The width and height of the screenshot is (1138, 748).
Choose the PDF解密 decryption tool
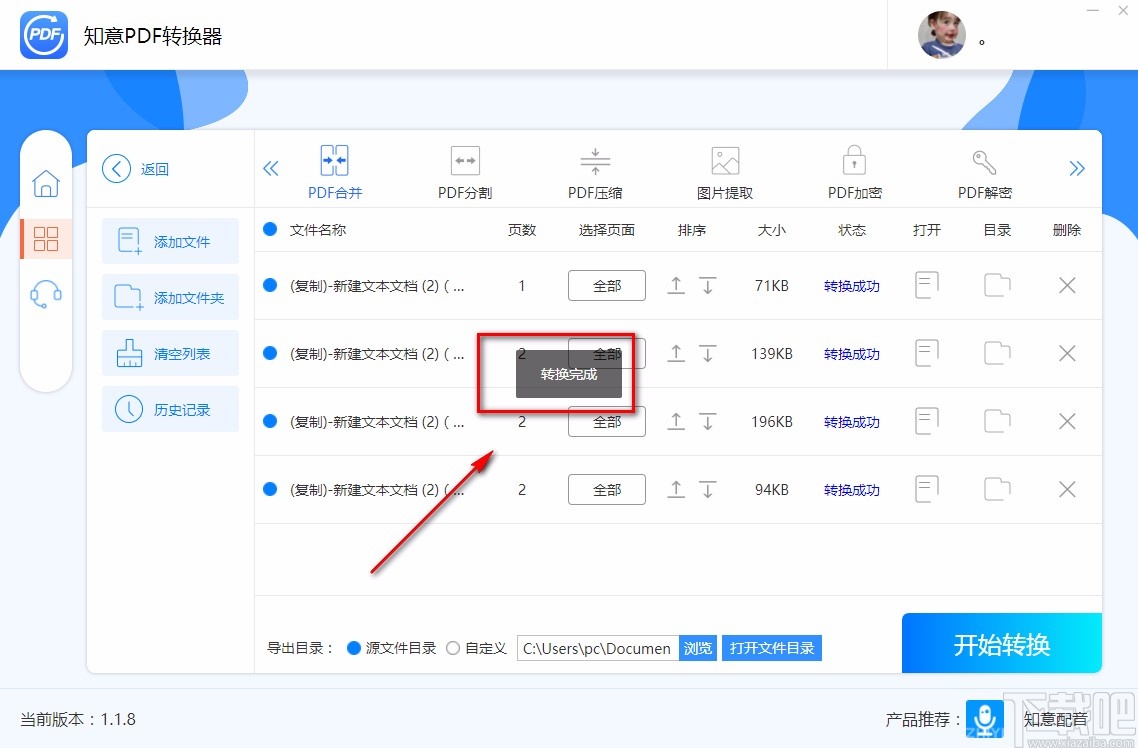984,170
